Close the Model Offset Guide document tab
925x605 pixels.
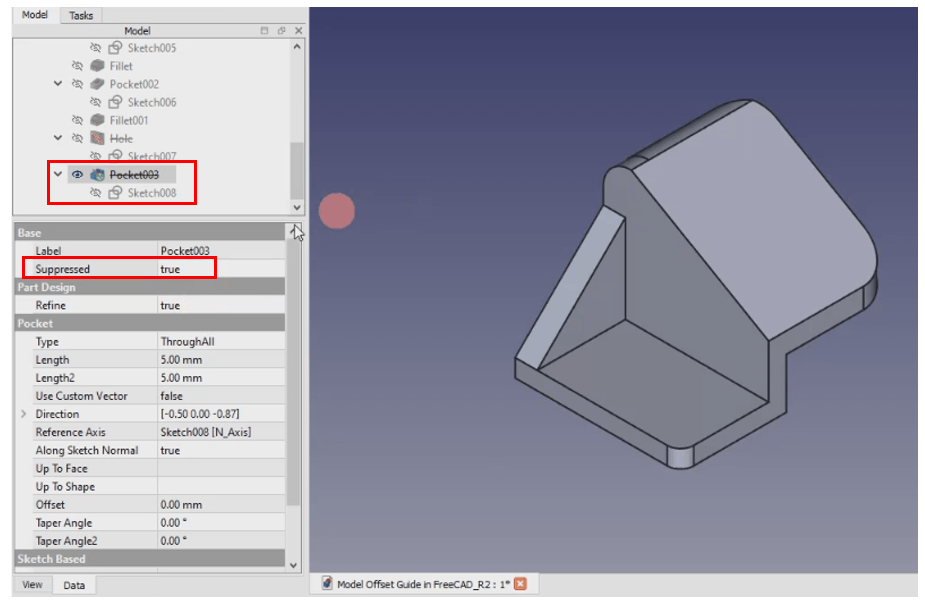click(520, 584)
